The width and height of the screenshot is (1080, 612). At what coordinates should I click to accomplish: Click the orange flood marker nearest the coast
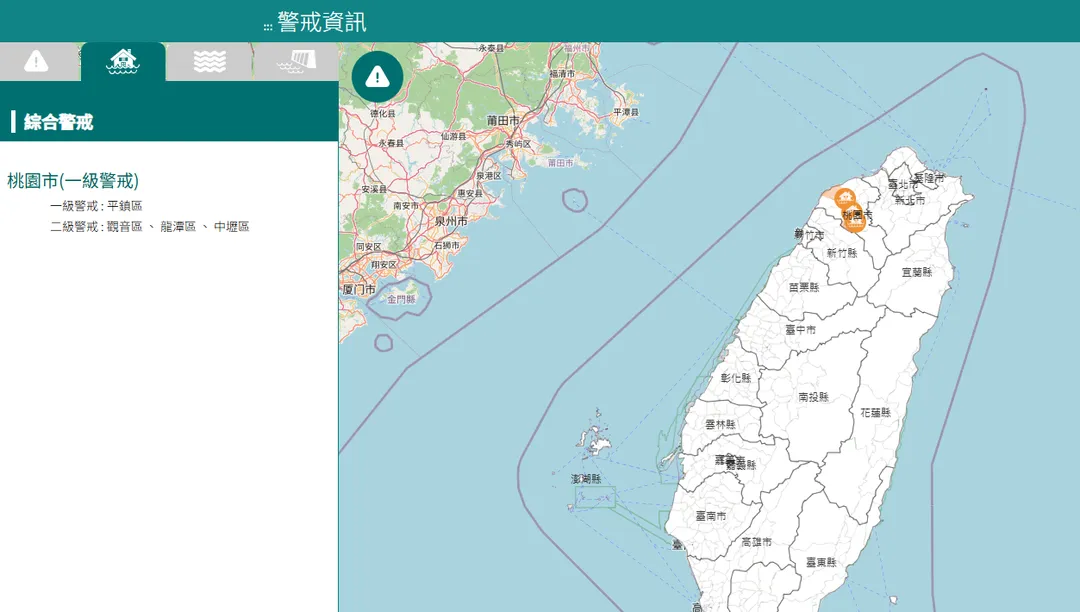[844, 199]
